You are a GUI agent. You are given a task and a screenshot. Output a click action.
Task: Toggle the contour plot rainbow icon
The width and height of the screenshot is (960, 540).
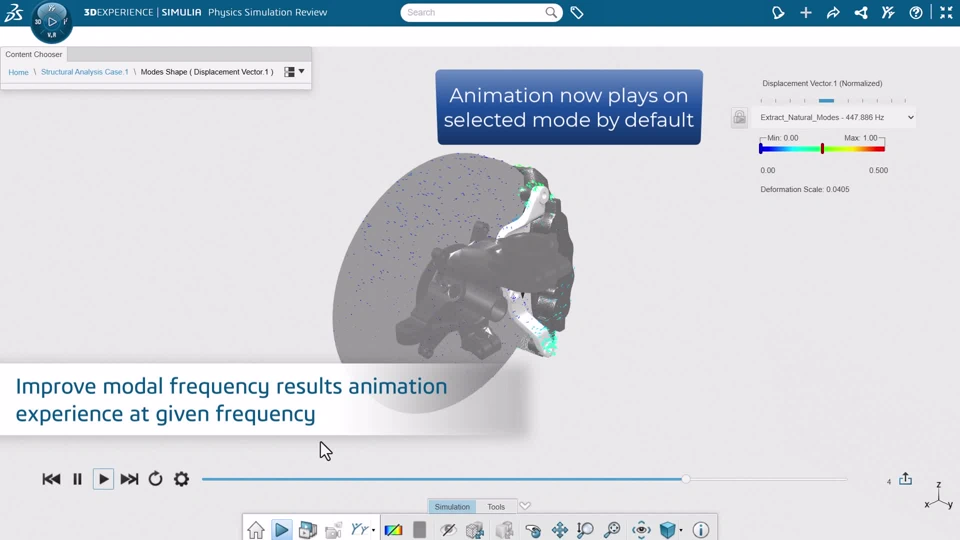pos(394,530)
